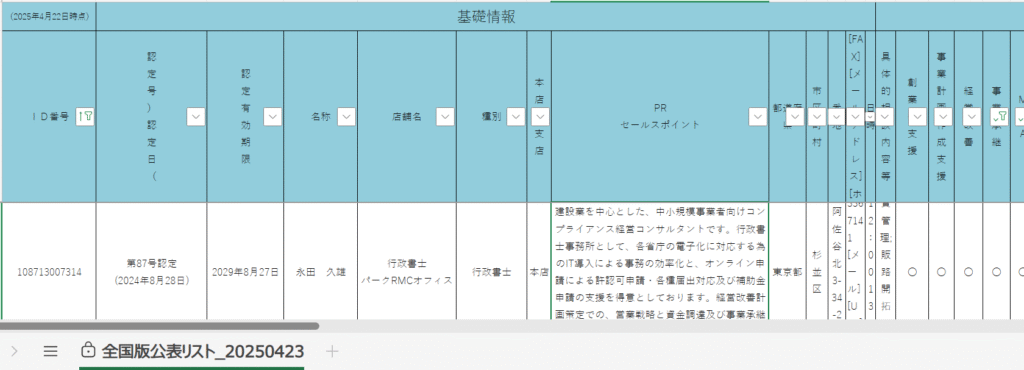Expand the PR セールスポイント filter arrow
The width and height of the screenshot is (1024, 370).
[x=758, y=116]
